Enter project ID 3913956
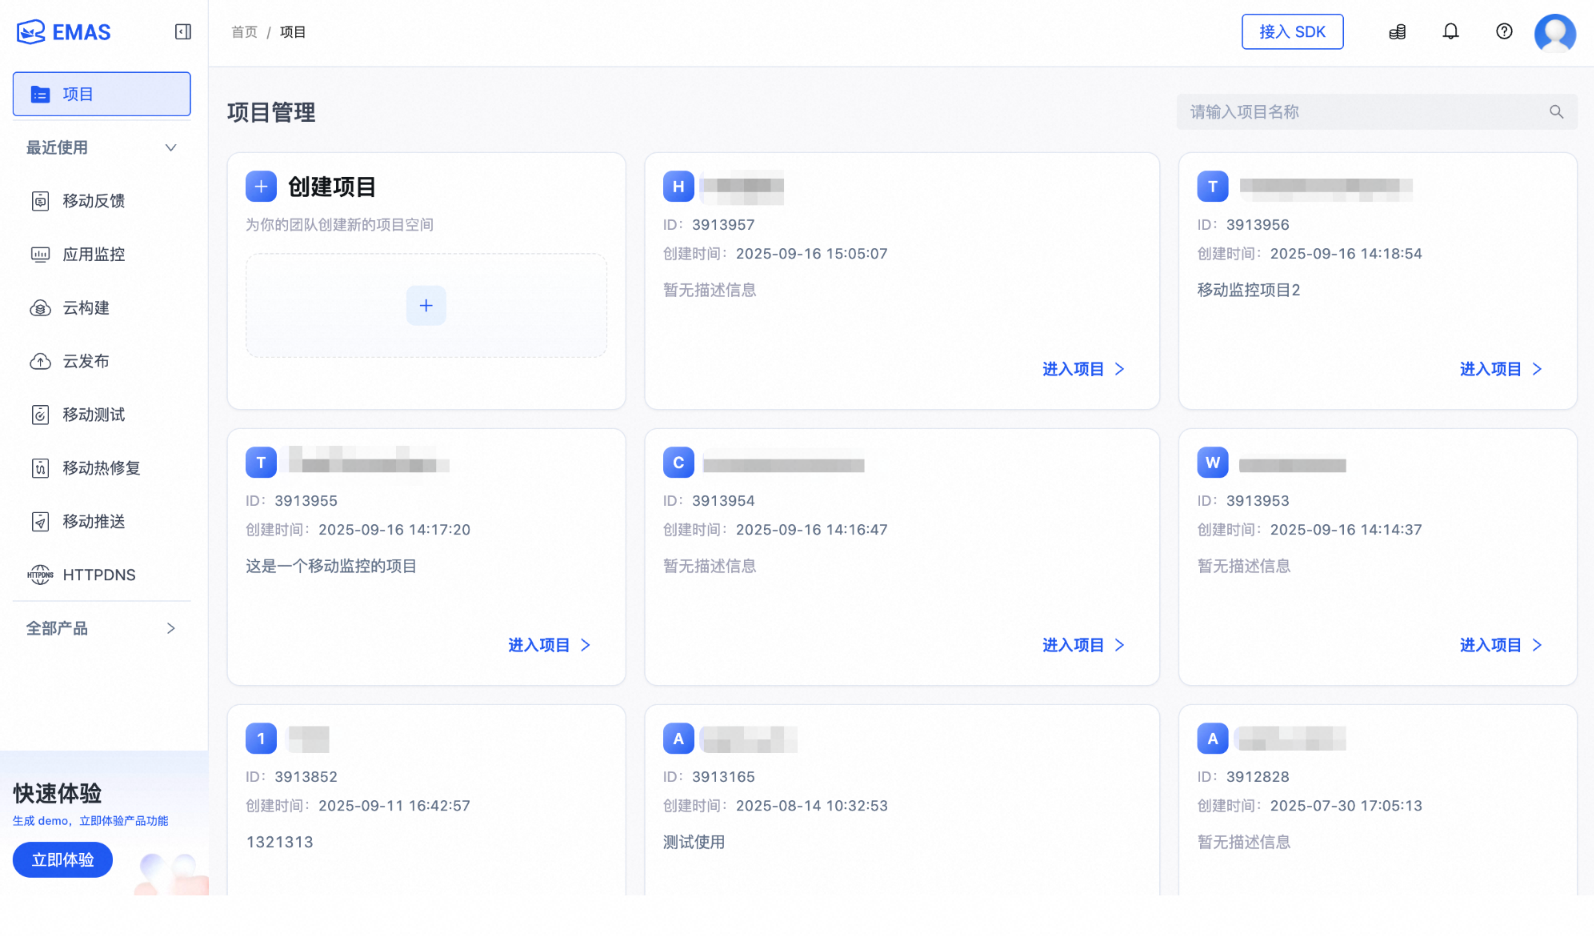Screen dimensions: 1594x936 pyautogui.click(x=1501, y=369)
